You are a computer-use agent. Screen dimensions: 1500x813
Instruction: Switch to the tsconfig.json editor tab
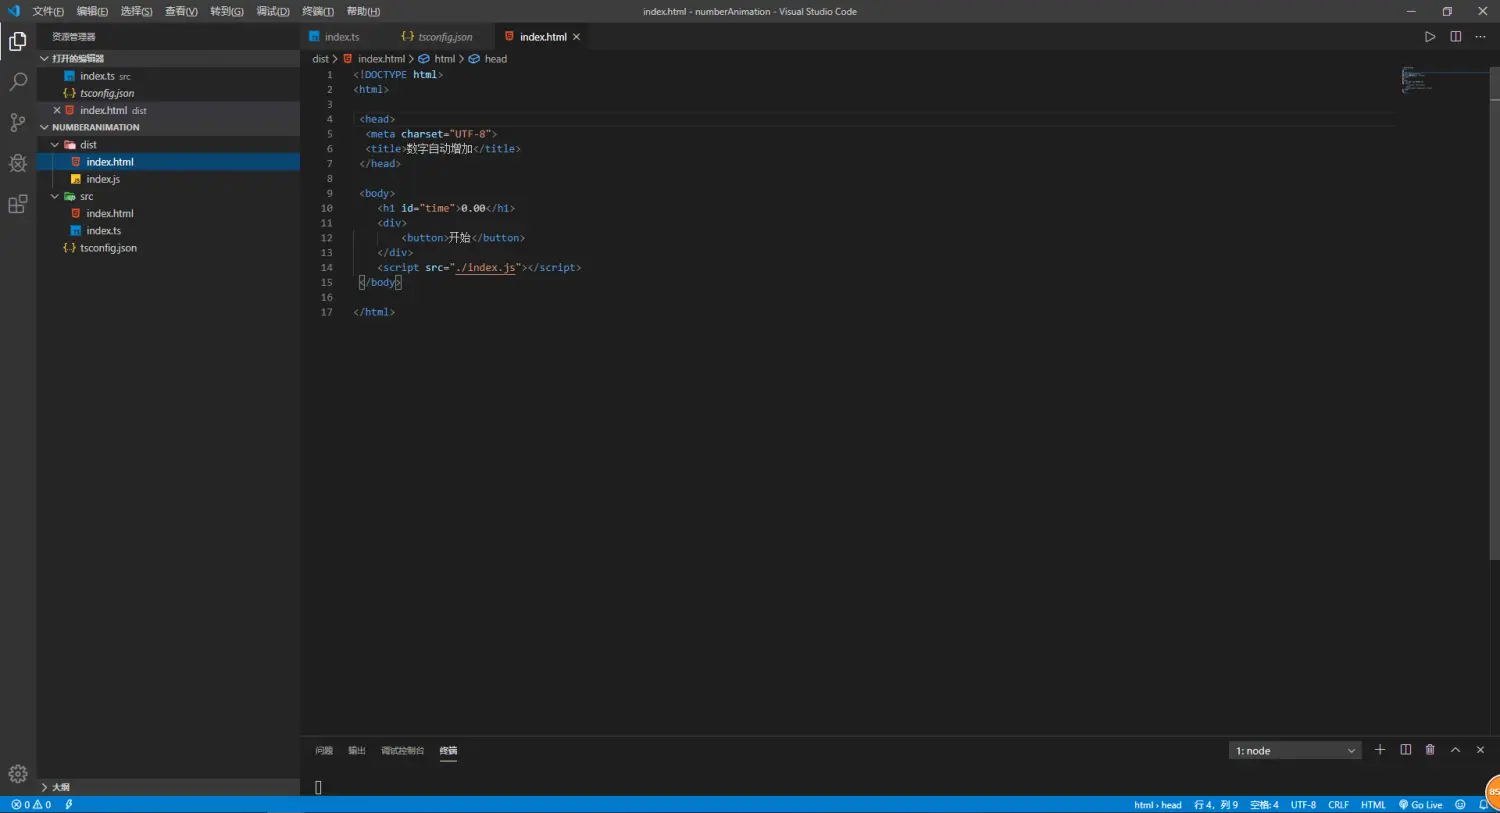click(x=443, y=37)
